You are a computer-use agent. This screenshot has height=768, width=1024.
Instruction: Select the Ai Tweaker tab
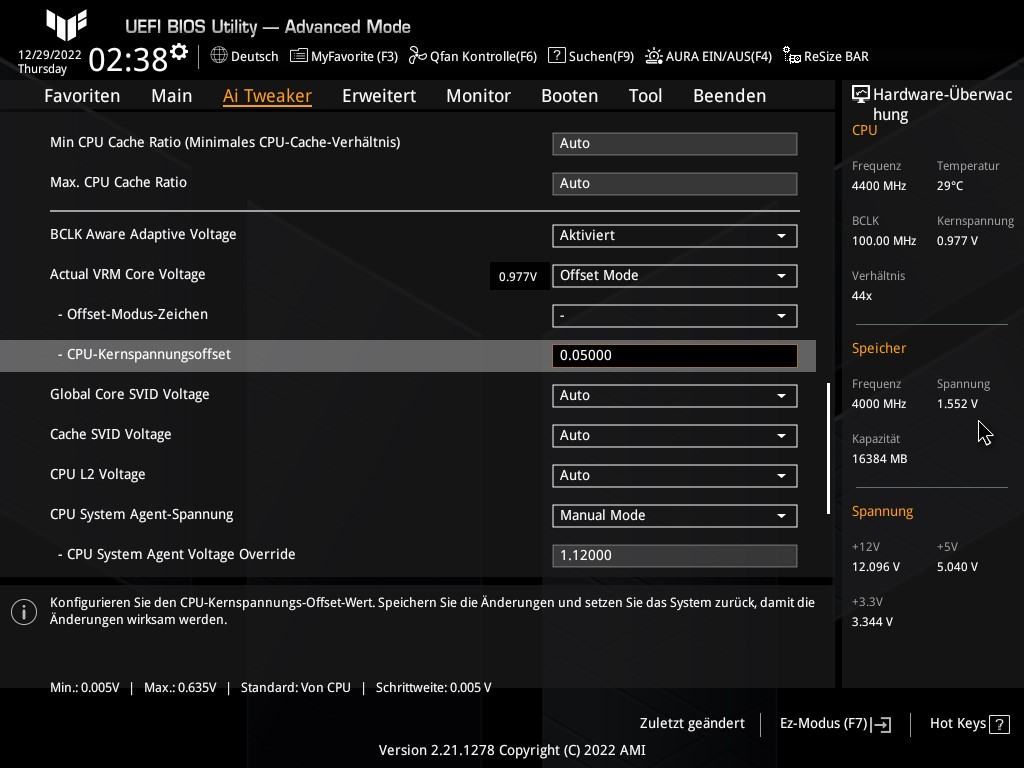pos(267,96)
